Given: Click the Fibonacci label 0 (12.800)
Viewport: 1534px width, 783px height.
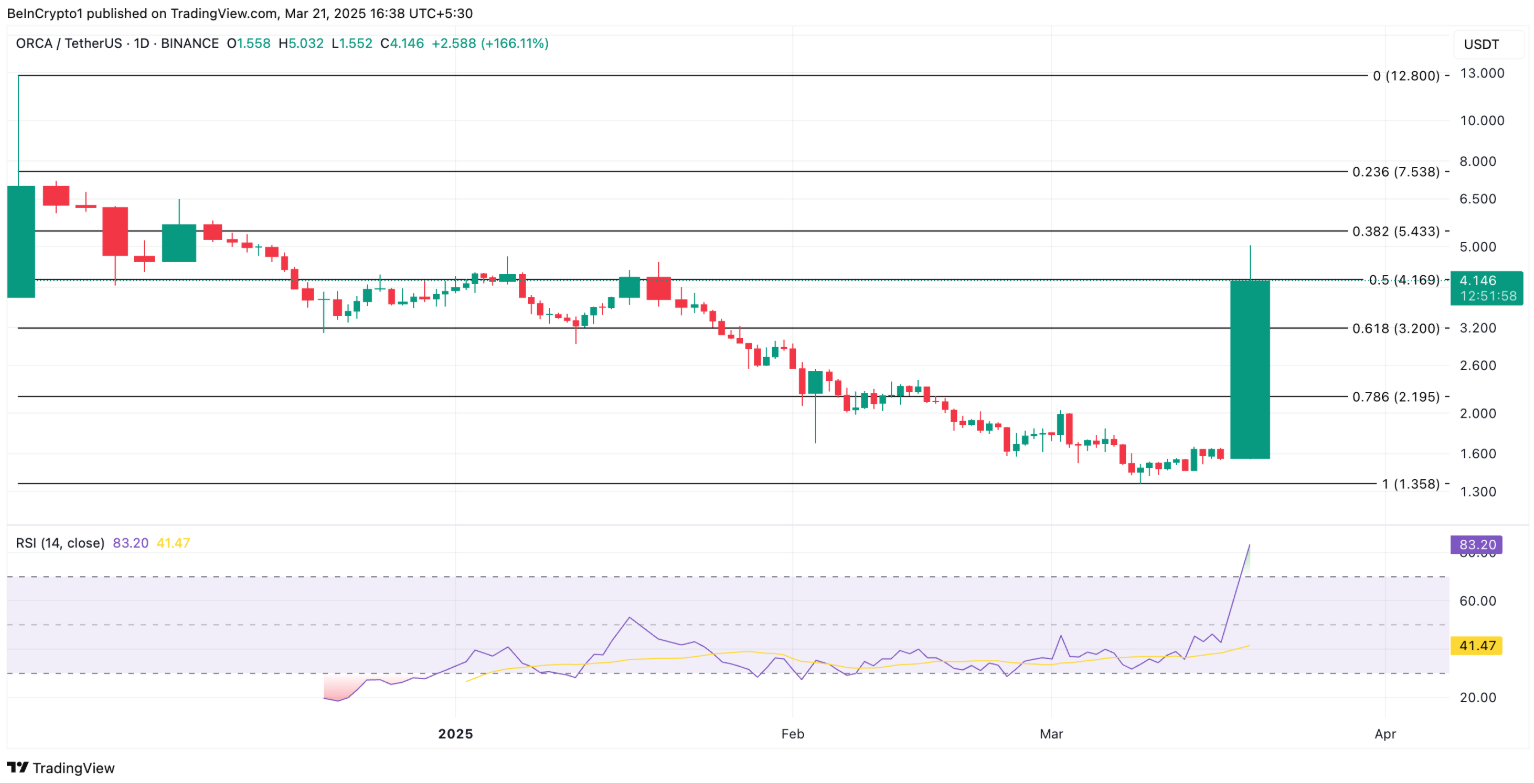Looking at the screenshot, I should pos(1406,76).
